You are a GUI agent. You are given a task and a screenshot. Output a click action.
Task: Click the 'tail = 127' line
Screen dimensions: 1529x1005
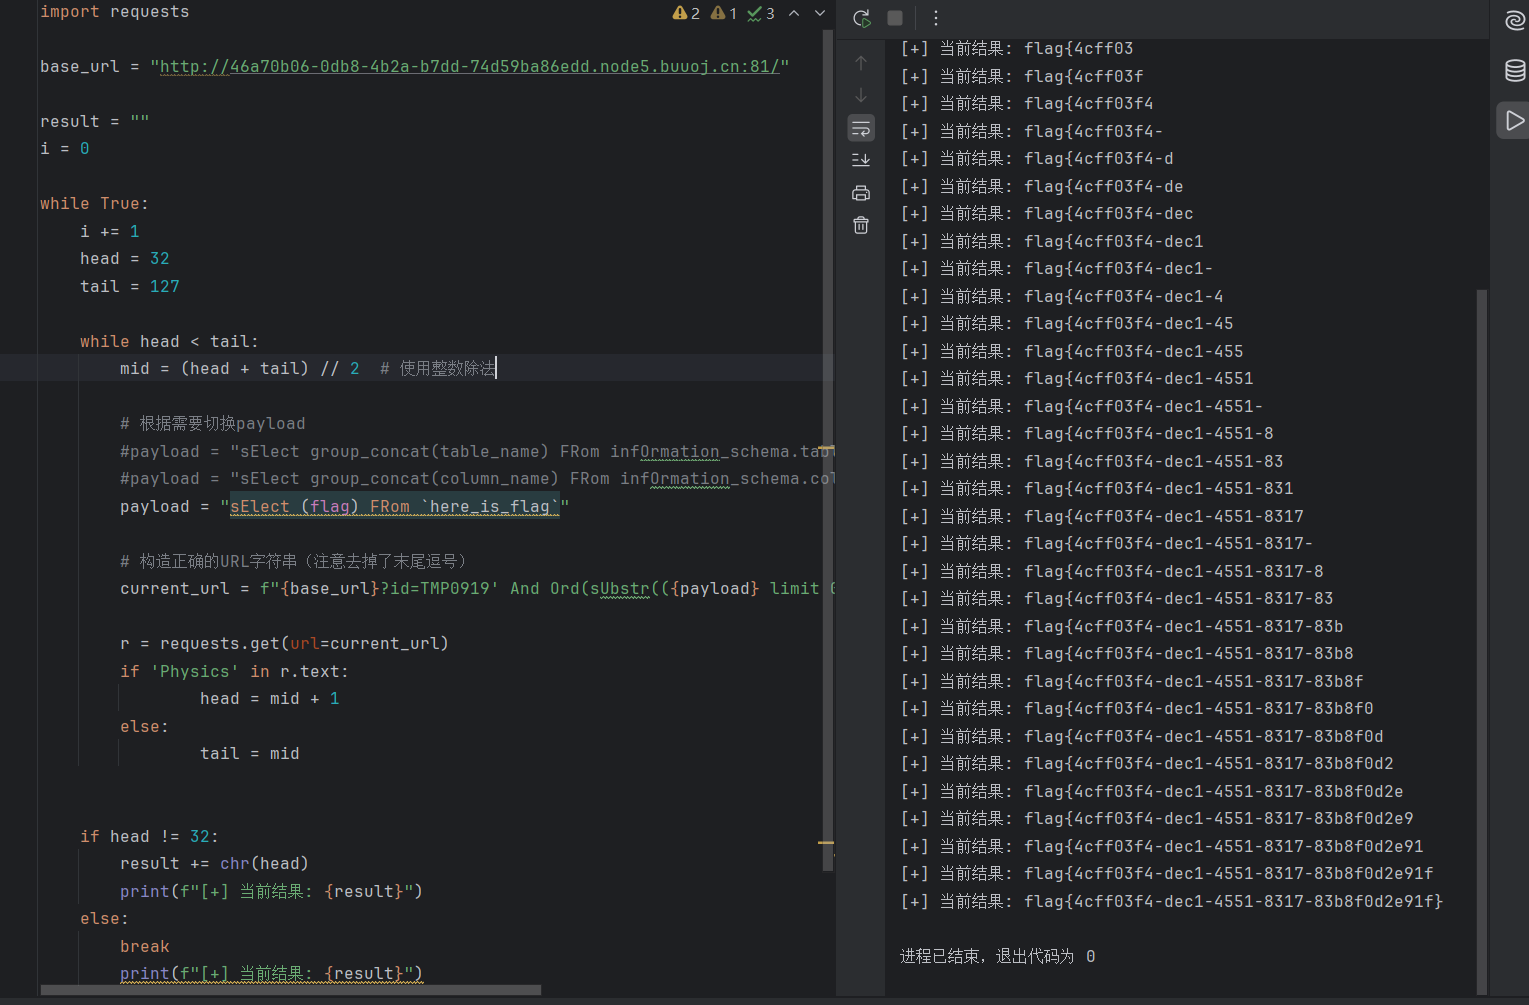pyautogui.click(x=130, y=287)
